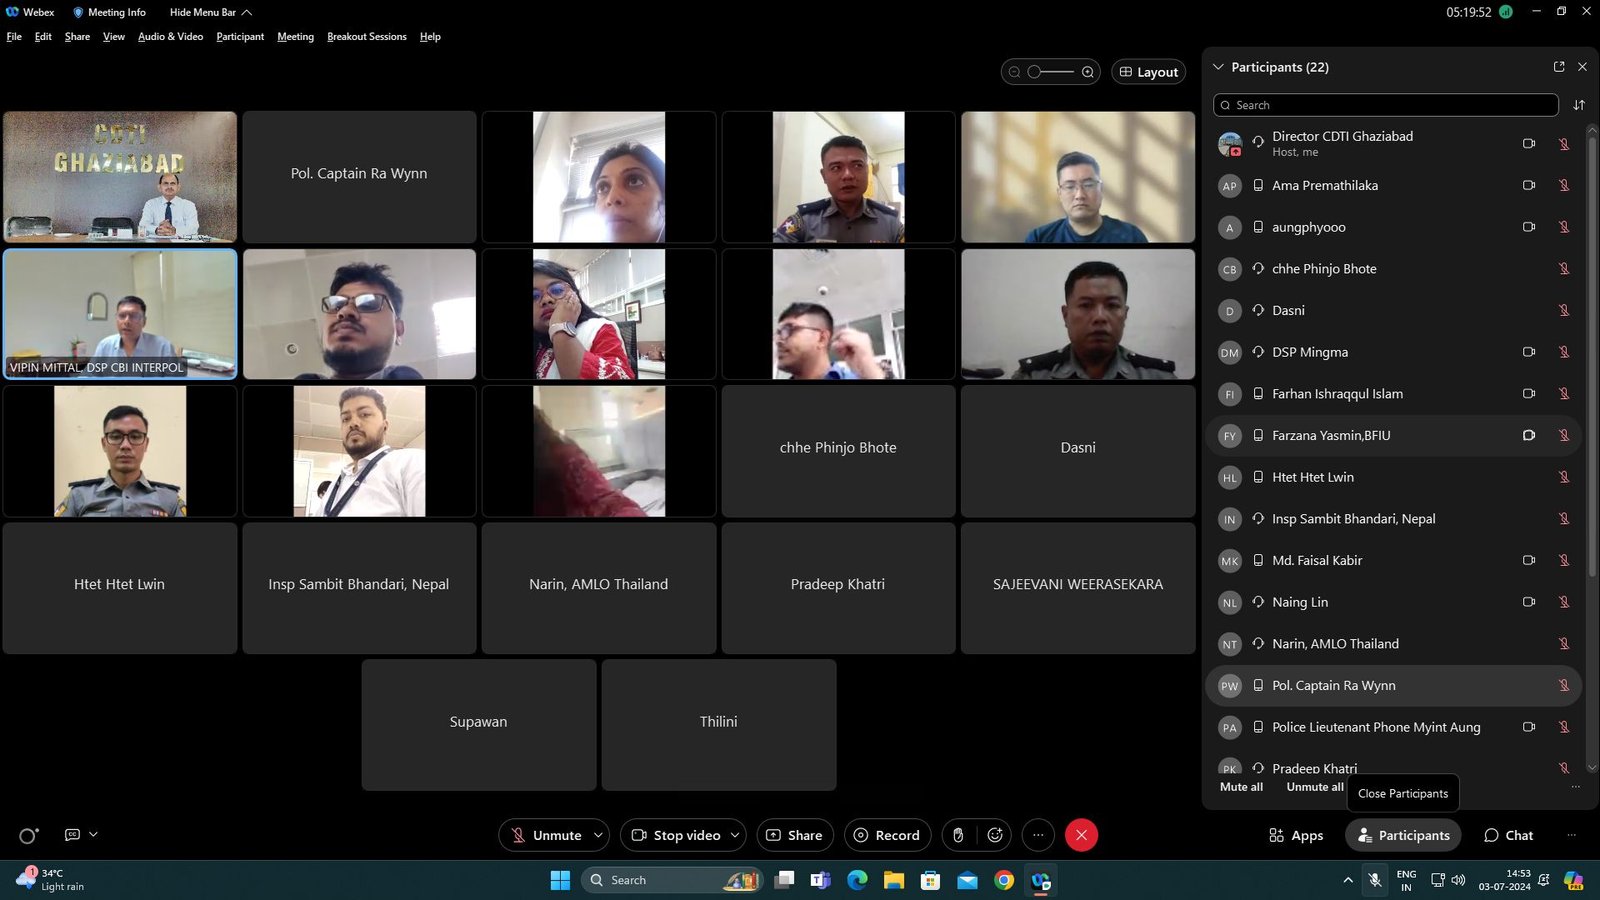The height and width of the screenshot is (900, 1600).
Task: Click the participant Search field
Action: 1386,105
